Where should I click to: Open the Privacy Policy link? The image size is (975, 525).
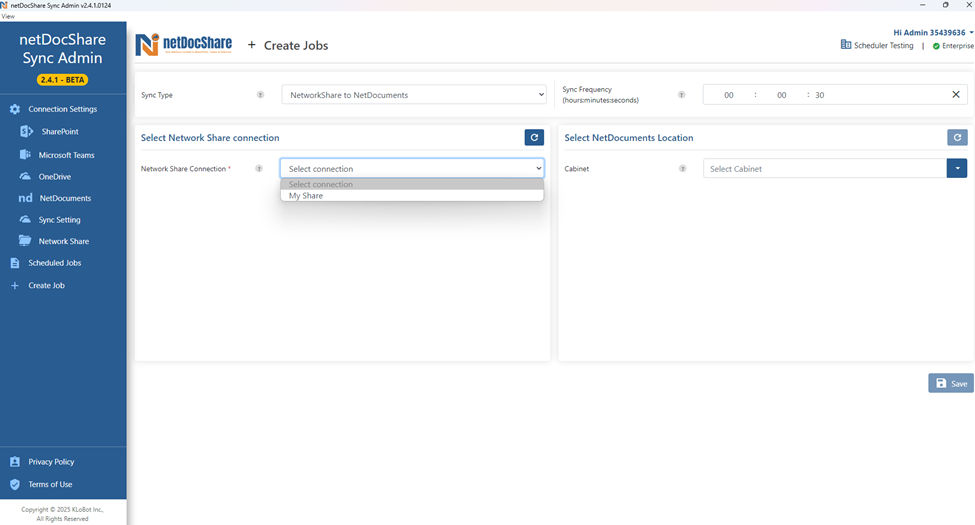point(51,462)
